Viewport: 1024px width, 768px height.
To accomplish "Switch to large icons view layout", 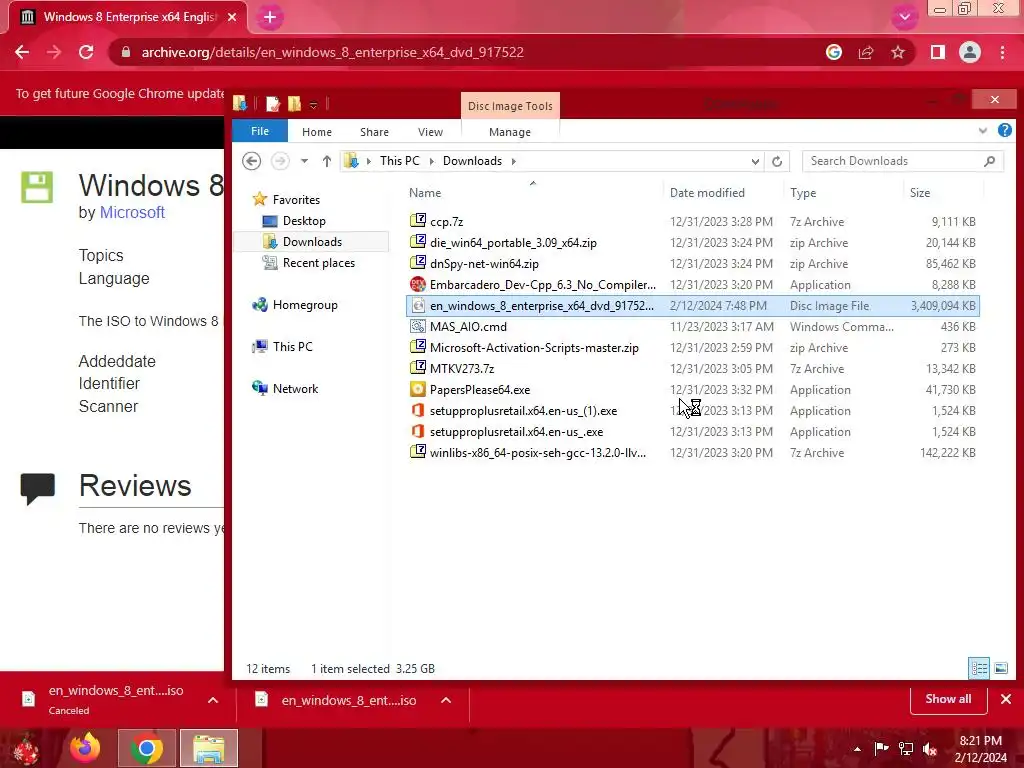I will pos(1000,668).
